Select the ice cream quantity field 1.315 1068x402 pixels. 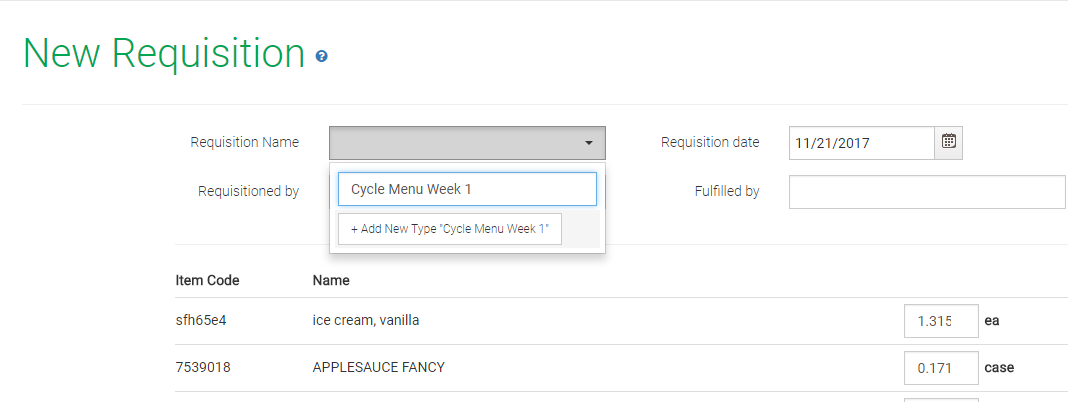click(940, 321)
